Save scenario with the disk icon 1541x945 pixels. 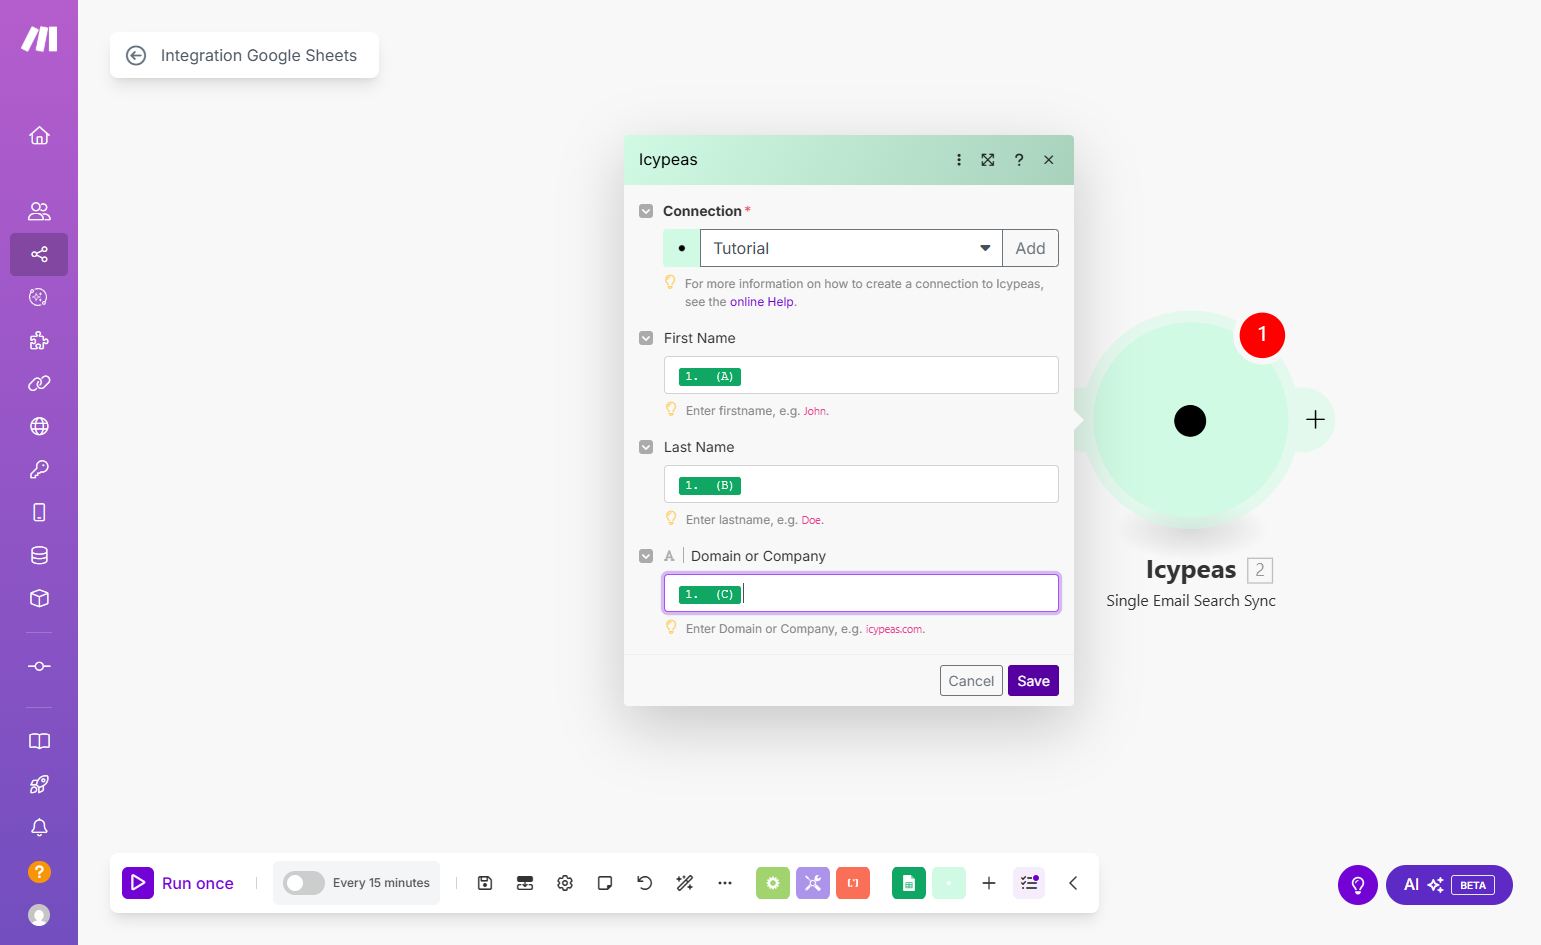tap(485, 883)
